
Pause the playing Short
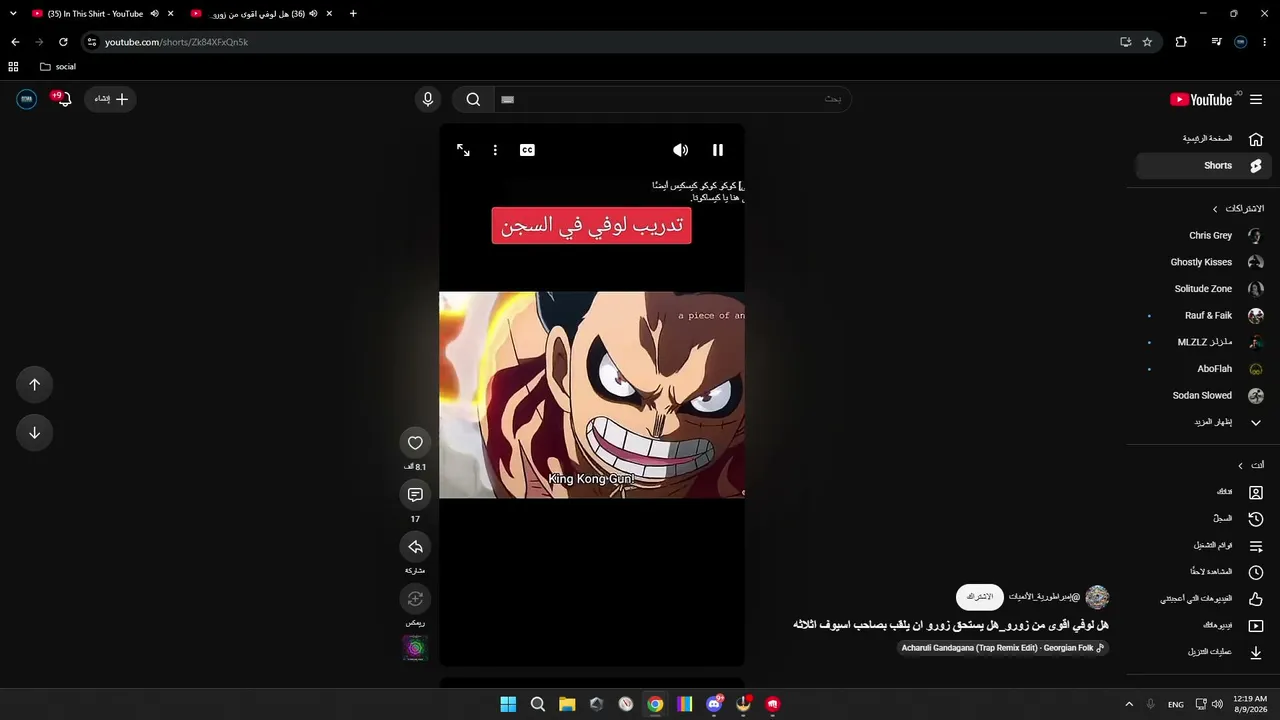pyautogui.click(x=717, y=150)
